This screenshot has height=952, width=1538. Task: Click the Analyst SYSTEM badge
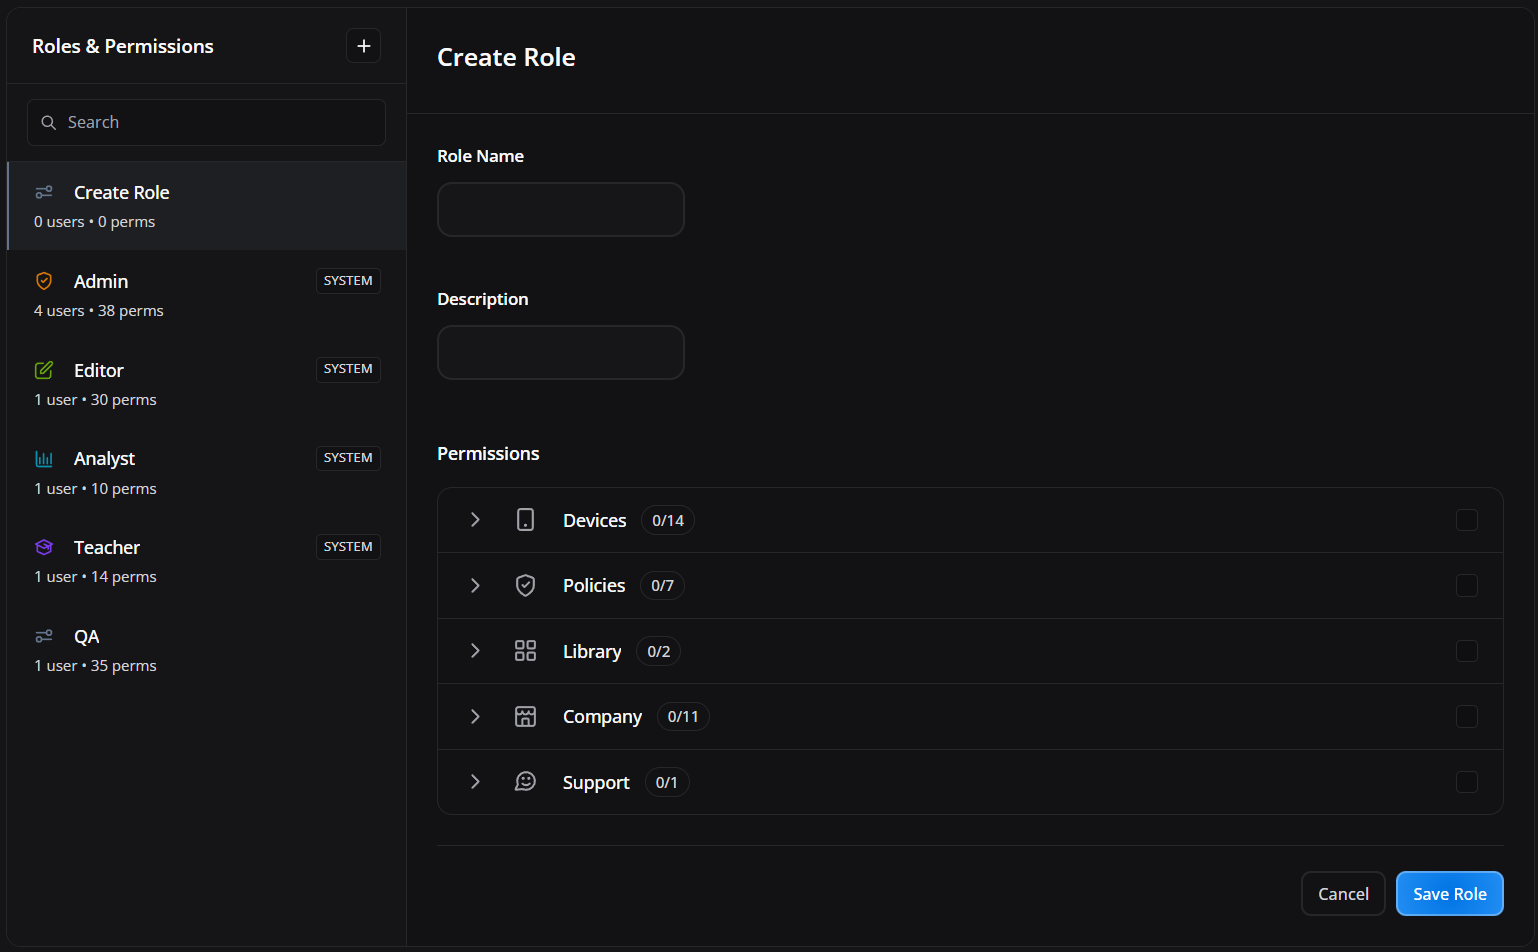click(348, 458)
